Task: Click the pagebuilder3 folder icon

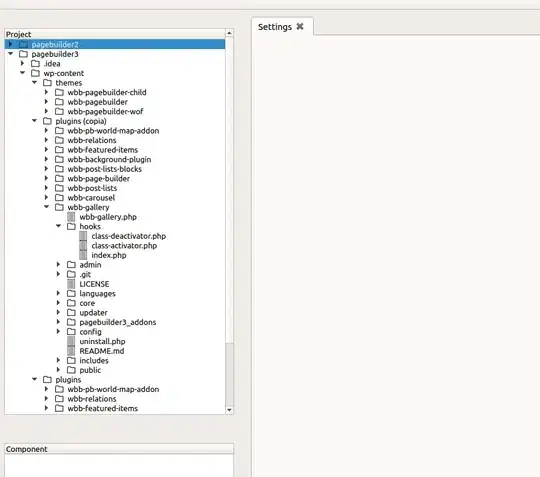Action: (x=23, y=54)
